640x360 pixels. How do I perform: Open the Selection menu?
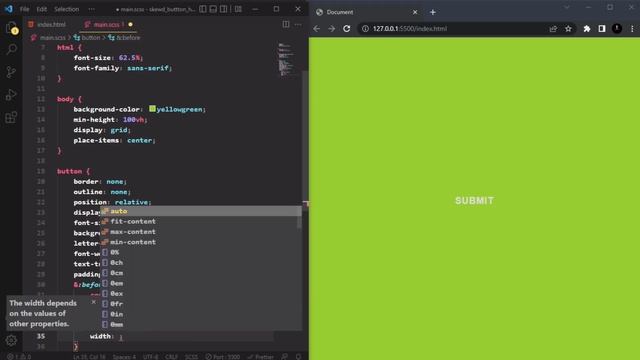point(67,9)
